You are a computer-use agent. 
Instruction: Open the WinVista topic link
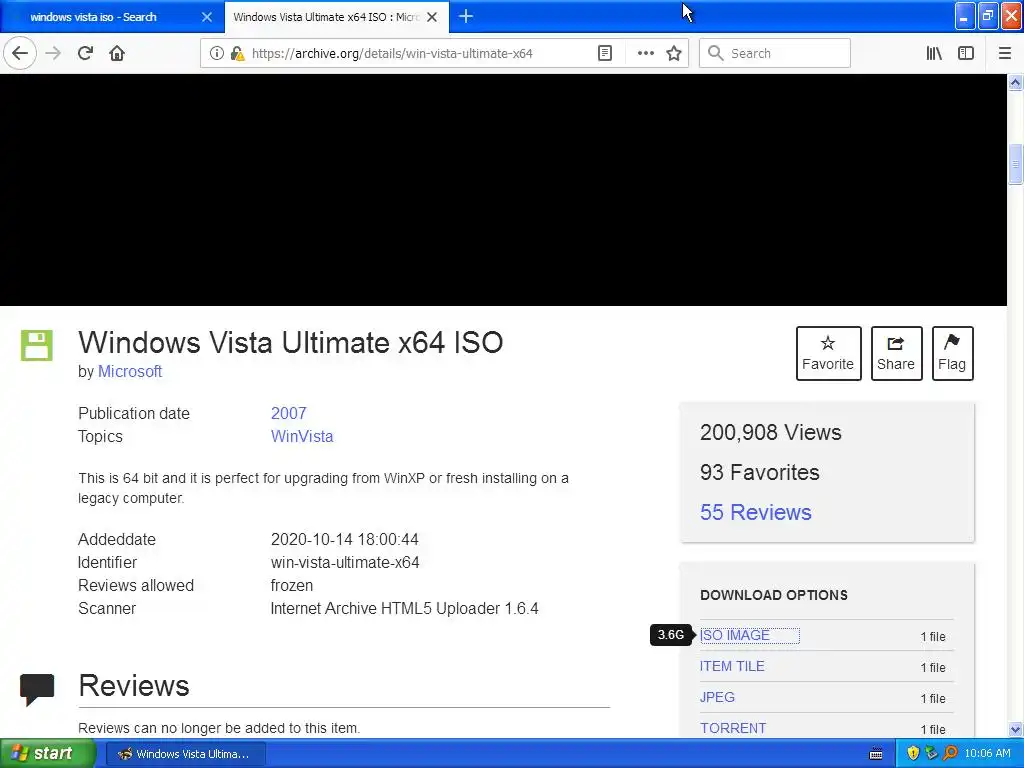[x=302, y=436]
